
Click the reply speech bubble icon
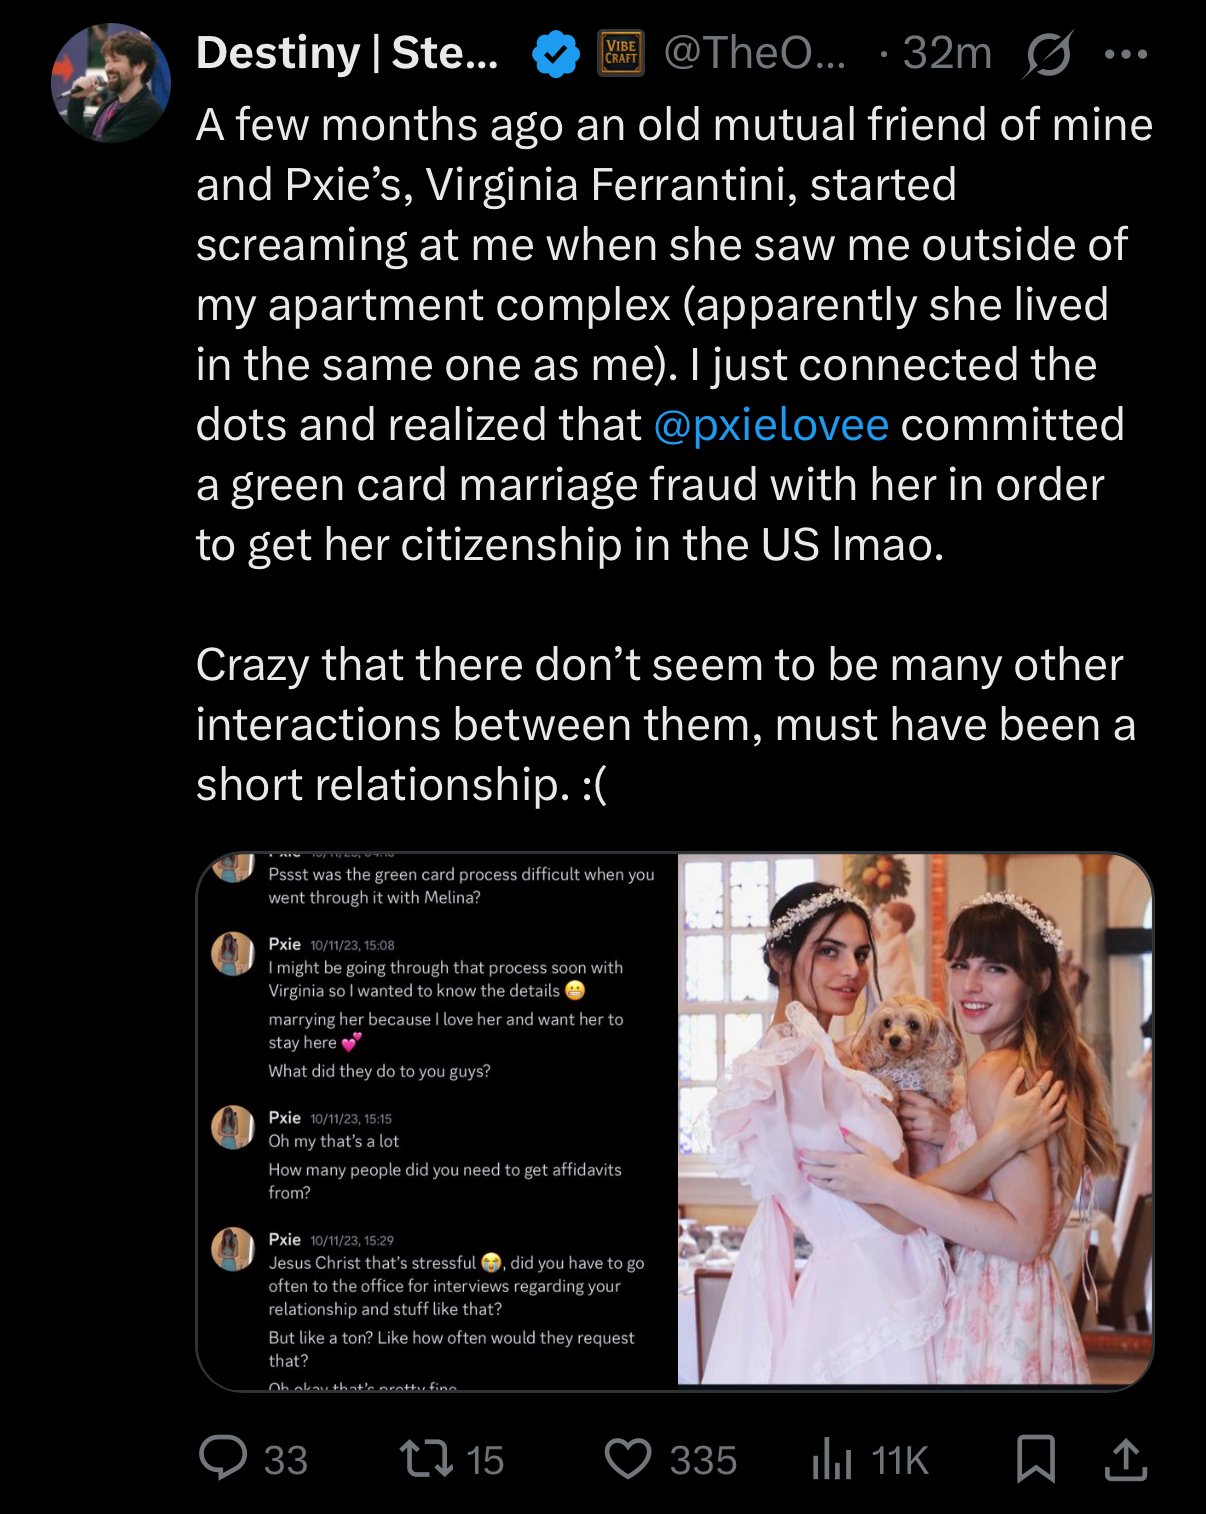click(223, 1458)
